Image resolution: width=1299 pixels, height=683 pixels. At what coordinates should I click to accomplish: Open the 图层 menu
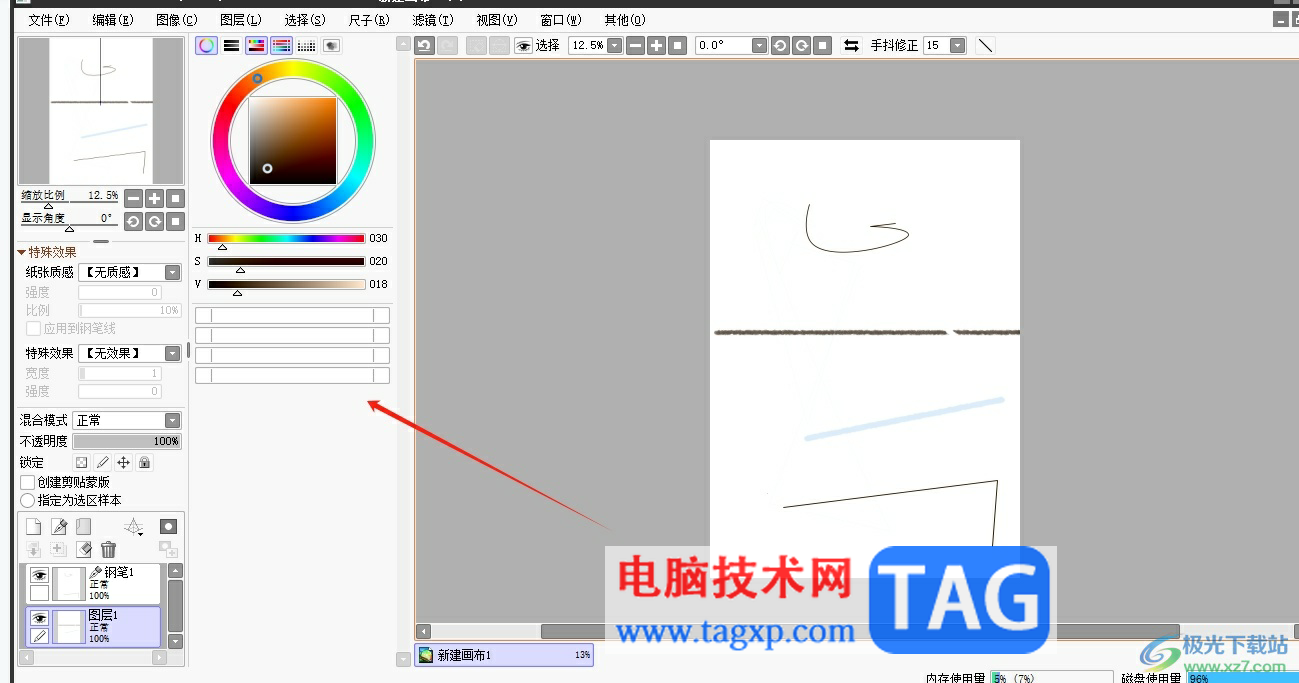click(240, 19)
